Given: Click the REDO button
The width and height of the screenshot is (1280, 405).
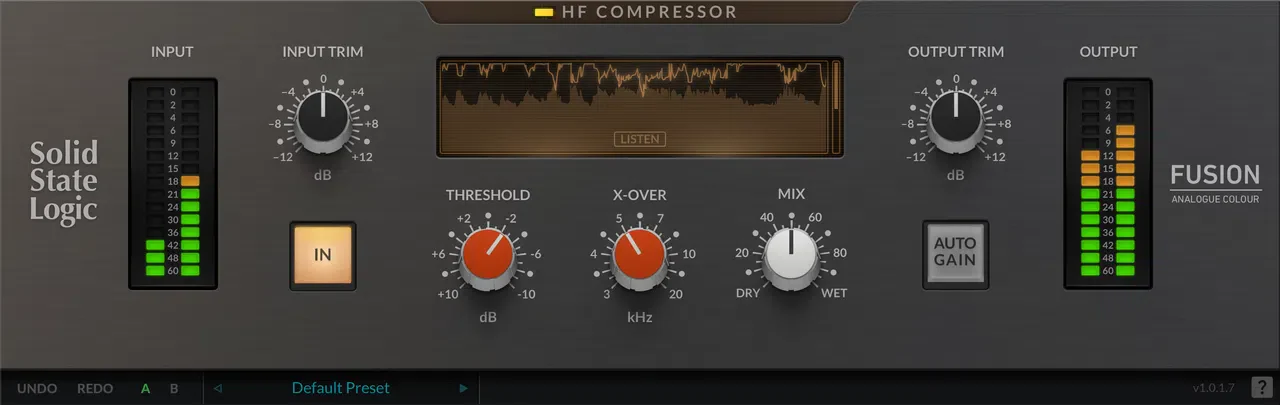Looking at the screenshot, I should click(x=95, y=388).
